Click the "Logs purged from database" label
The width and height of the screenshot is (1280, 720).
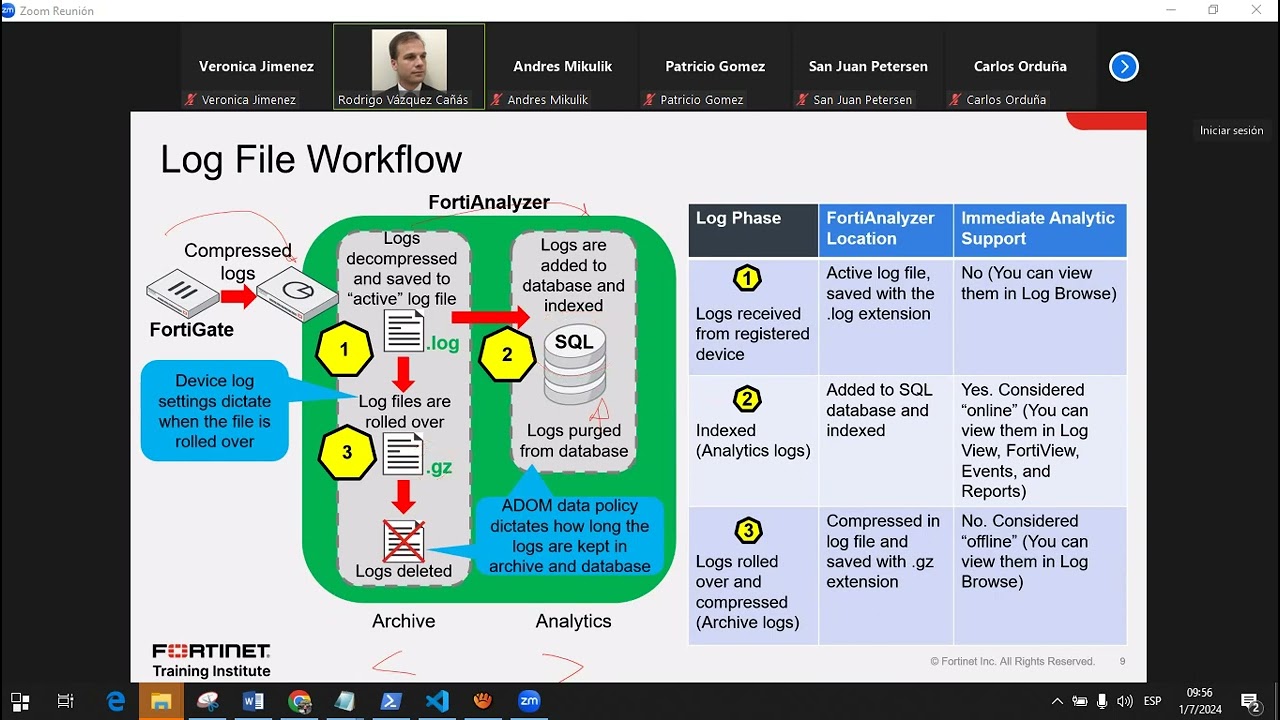[574, 441]
